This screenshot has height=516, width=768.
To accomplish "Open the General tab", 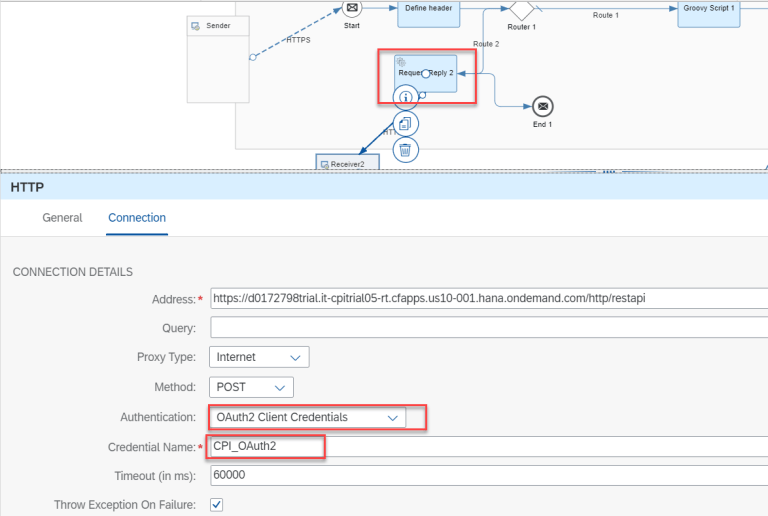I will pyautogui.click(x=62, y=218).
